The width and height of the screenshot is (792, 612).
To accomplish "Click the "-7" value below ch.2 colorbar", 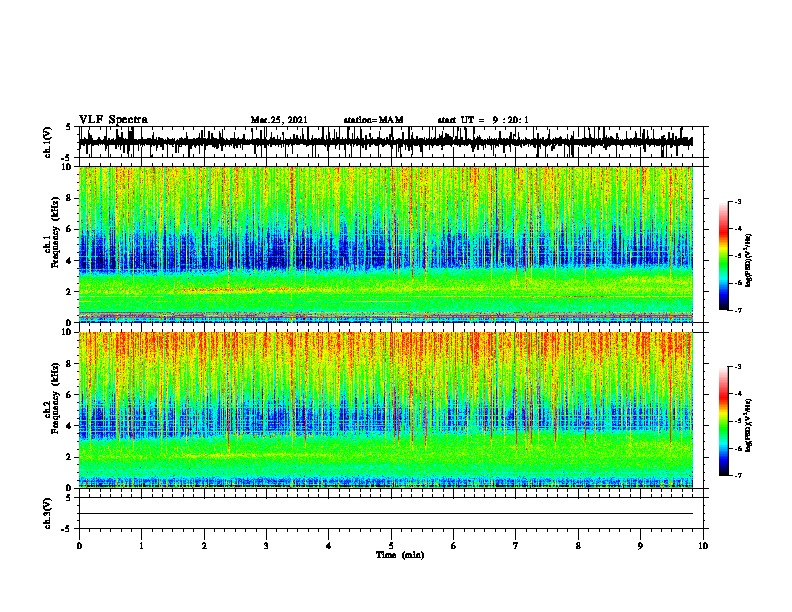I will pos(737,475).
